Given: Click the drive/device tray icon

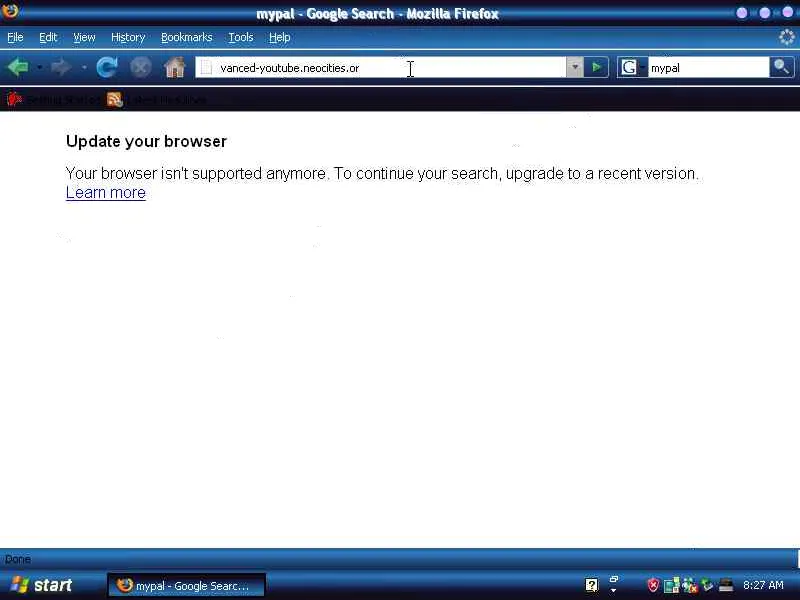Looking at the screenshot, I should click(726, 585).
